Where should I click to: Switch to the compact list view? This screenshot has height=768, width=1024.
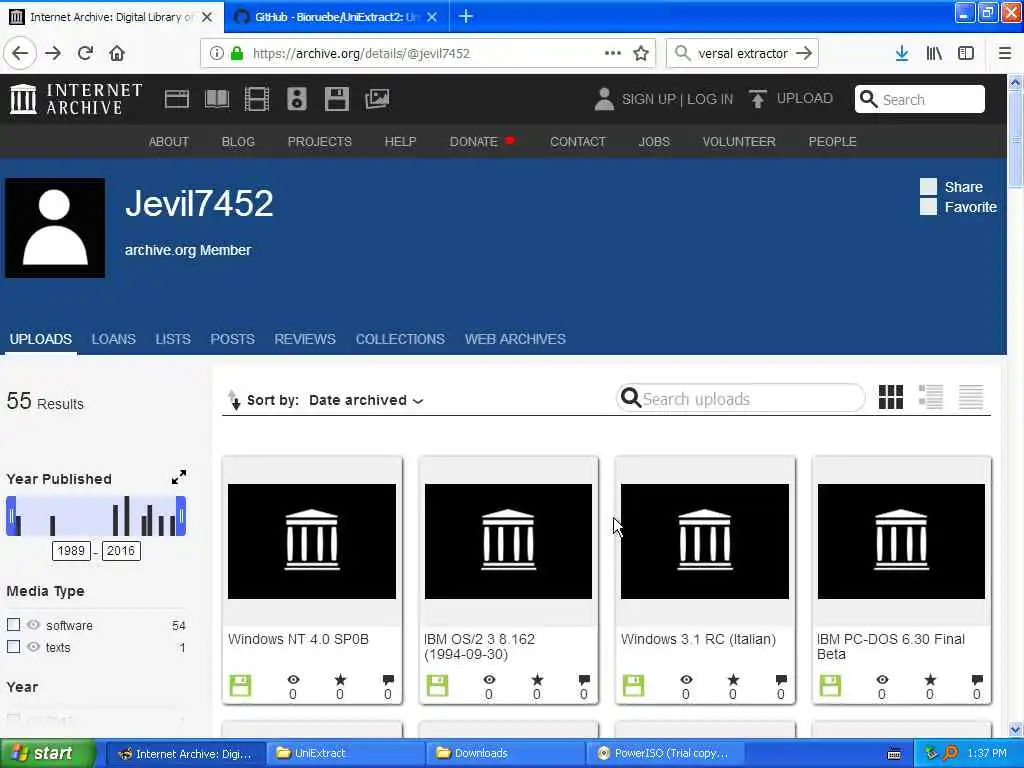point(970,397)
